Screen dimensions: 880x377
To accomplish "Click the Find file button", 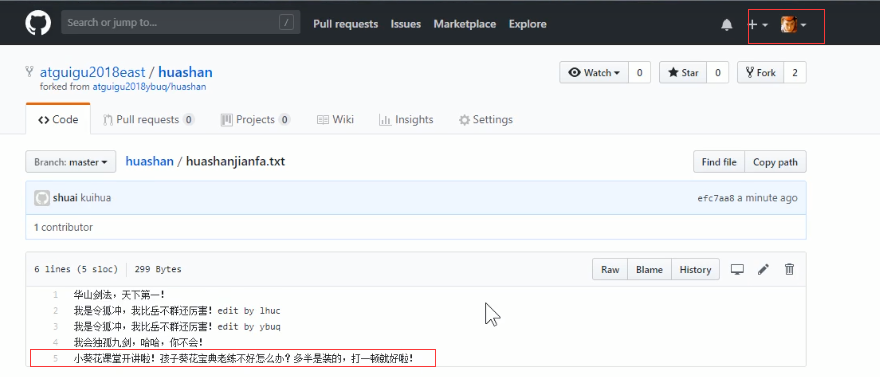I will click(719, 162).
